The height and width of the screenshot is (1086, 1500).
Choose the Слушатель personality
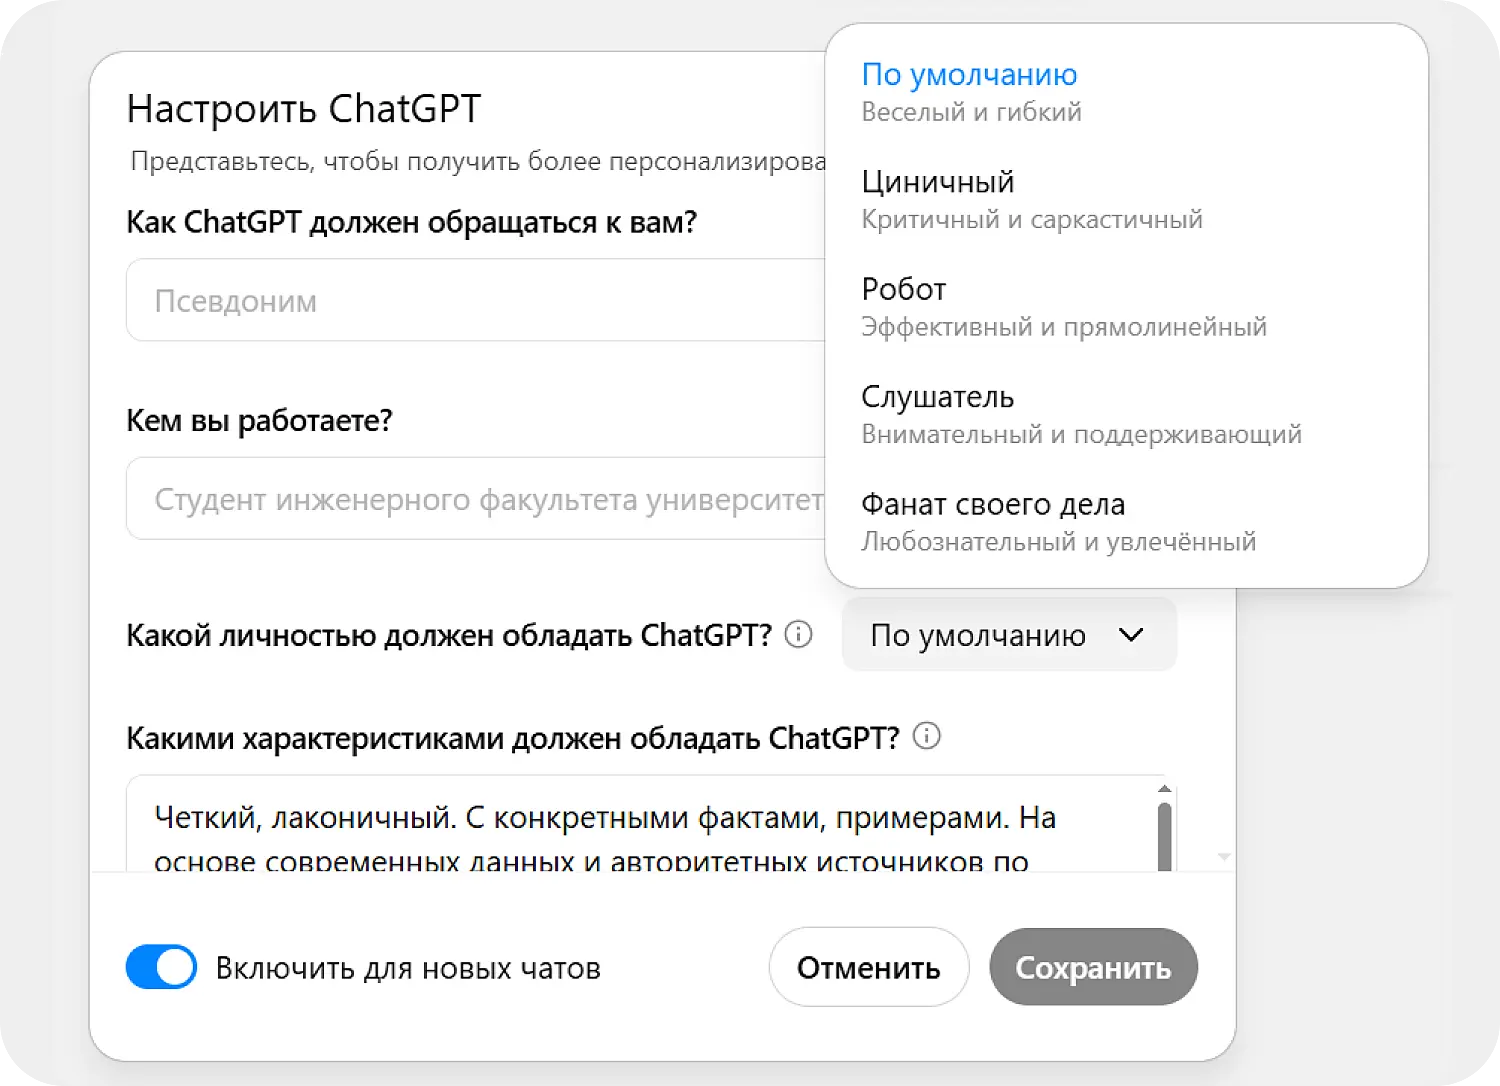tap(937, 396)
